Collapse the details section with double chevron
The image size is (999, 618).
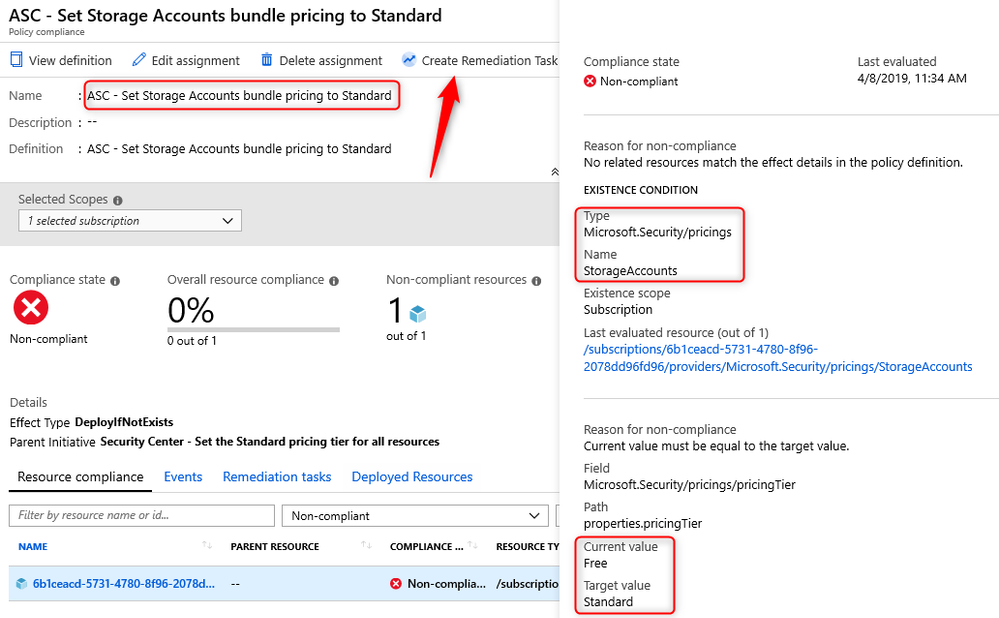click(x=555, y=171)
